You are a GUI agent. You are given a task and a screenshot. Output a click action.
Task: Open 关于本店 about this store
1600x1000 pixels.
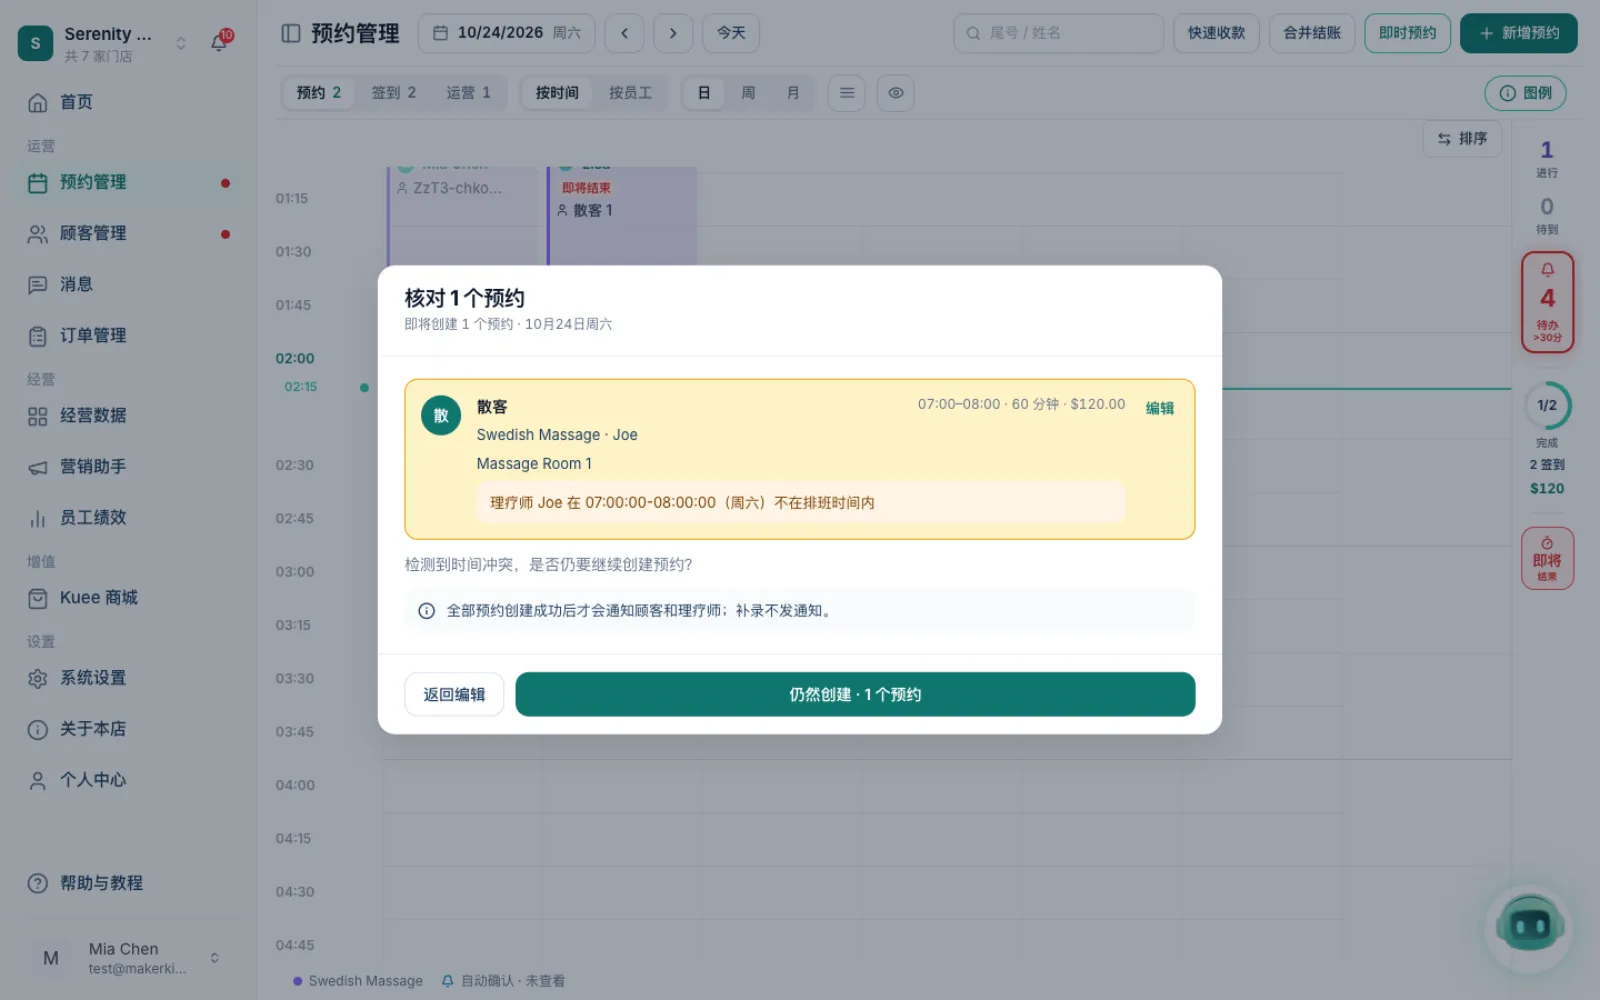128,729
